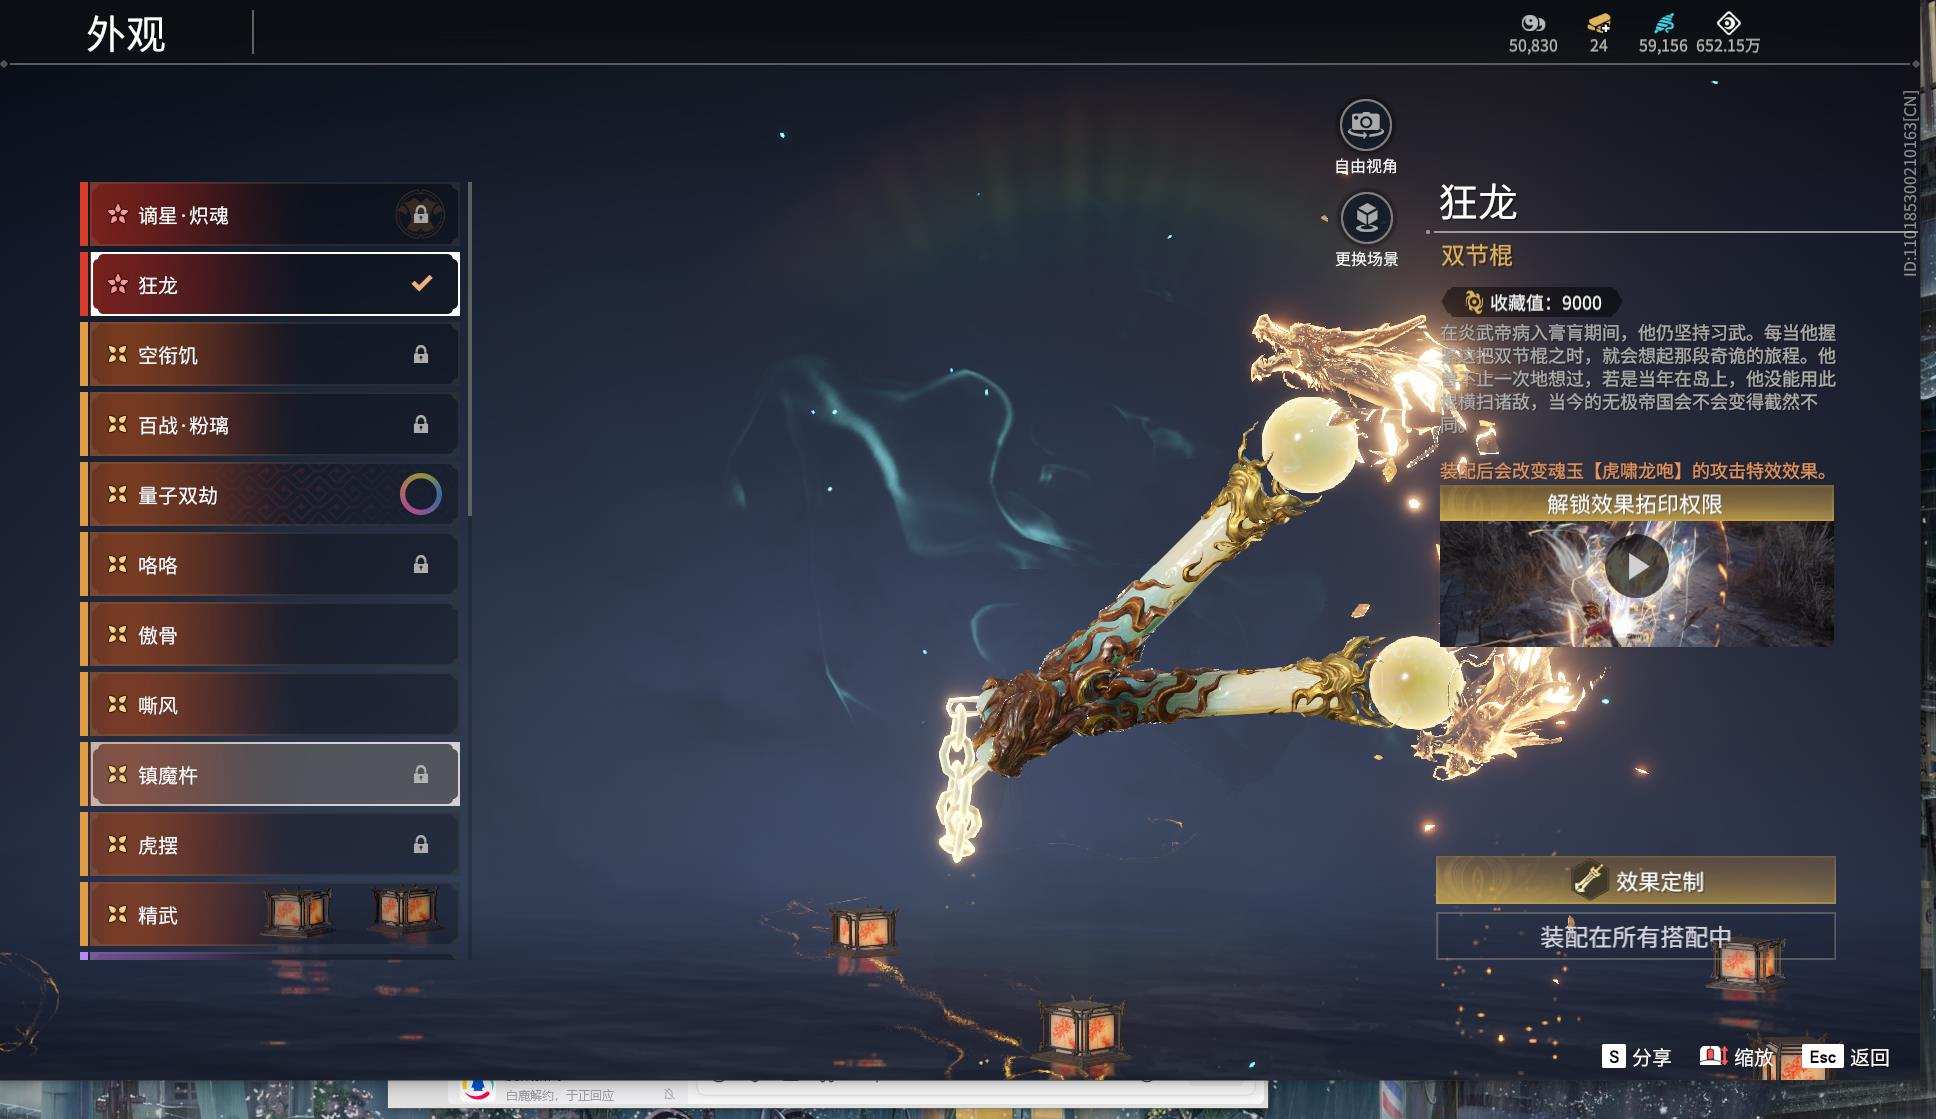Play the 解锁效果拓印权限 preview video
1936x1119 pixels.
tap(1636, 567)
